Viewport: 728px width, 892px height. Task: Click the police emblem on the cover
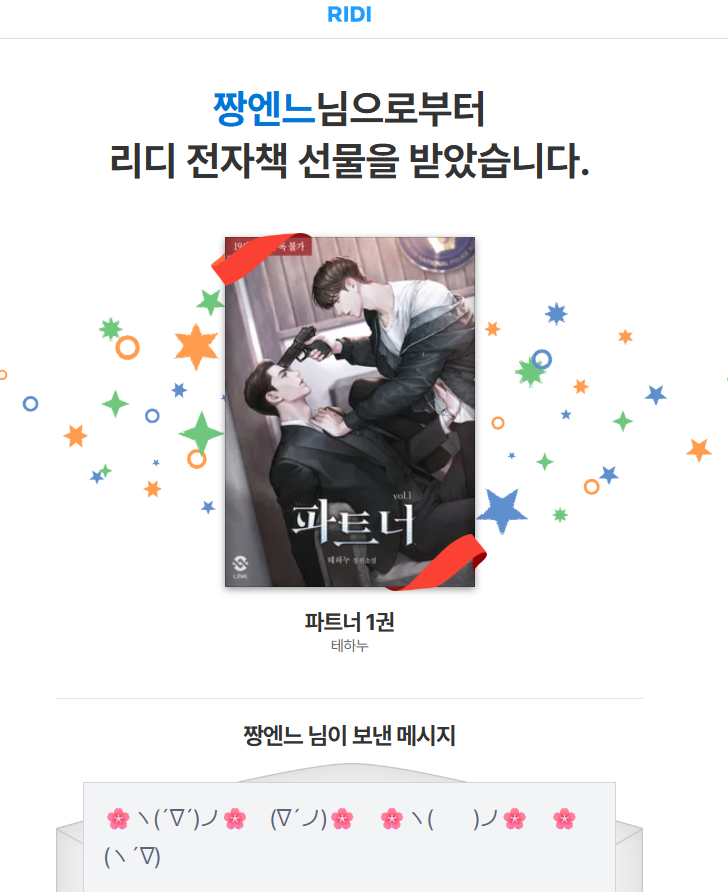[437, 254]
